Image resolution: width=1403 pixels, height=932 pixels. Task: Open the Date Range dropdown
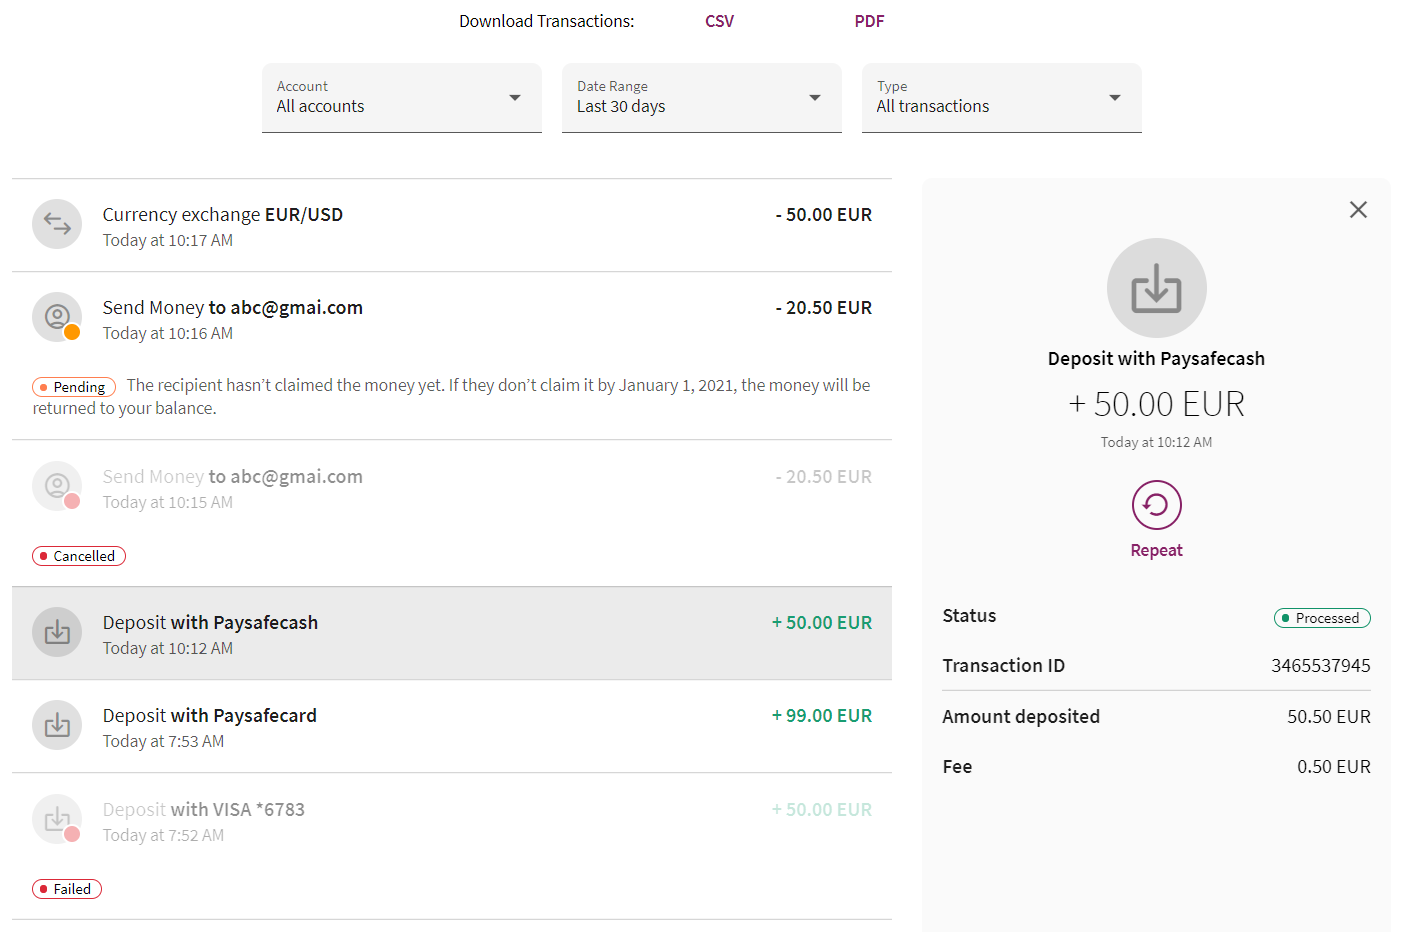click(702, 98)
